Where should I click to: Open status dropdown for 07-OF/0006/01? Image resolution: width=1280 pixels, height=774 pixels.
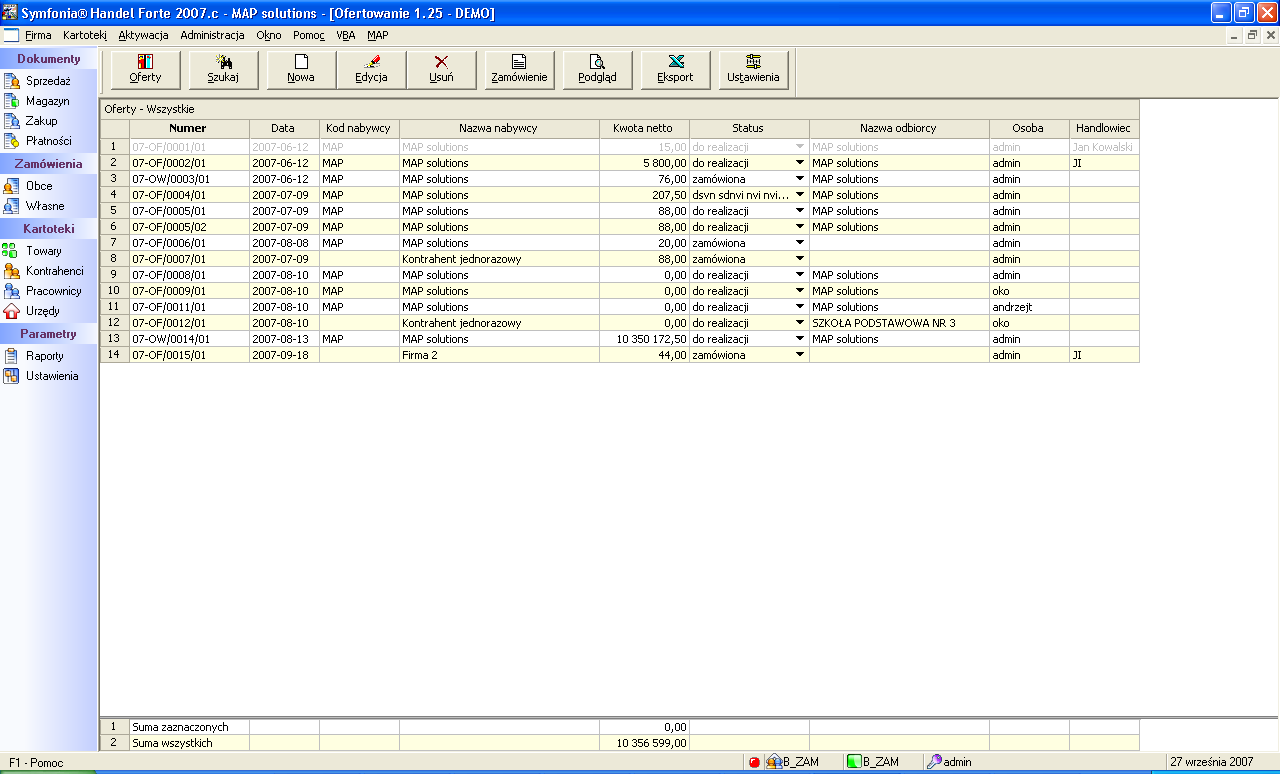(800, 243)
